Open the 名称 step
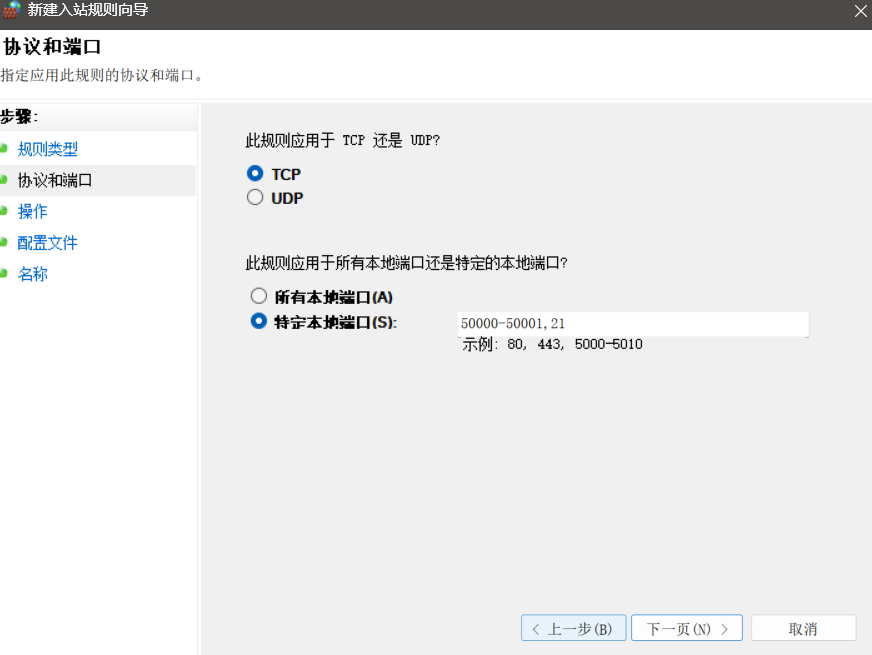 pos(33,274)
